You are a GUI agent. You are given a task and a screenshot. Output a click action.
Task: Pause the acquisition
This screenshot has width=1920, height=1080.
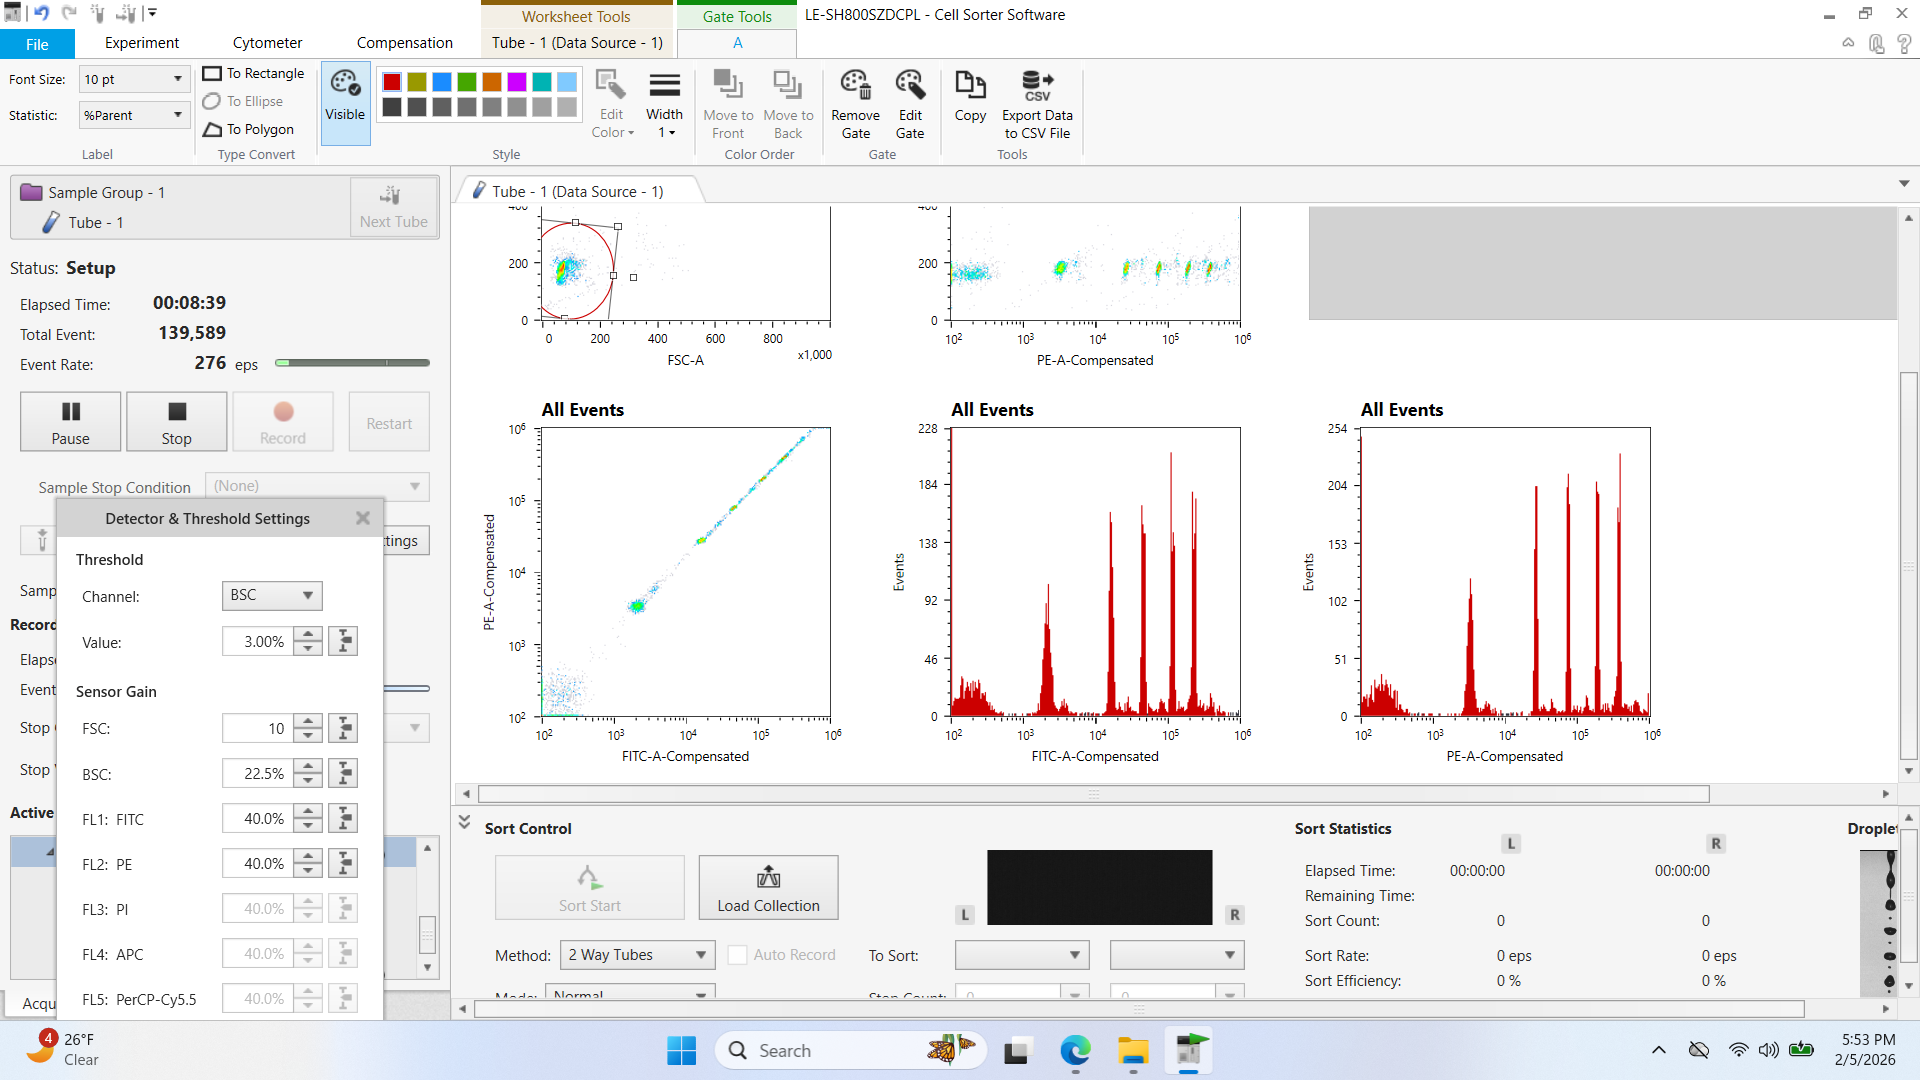point(70,421)
